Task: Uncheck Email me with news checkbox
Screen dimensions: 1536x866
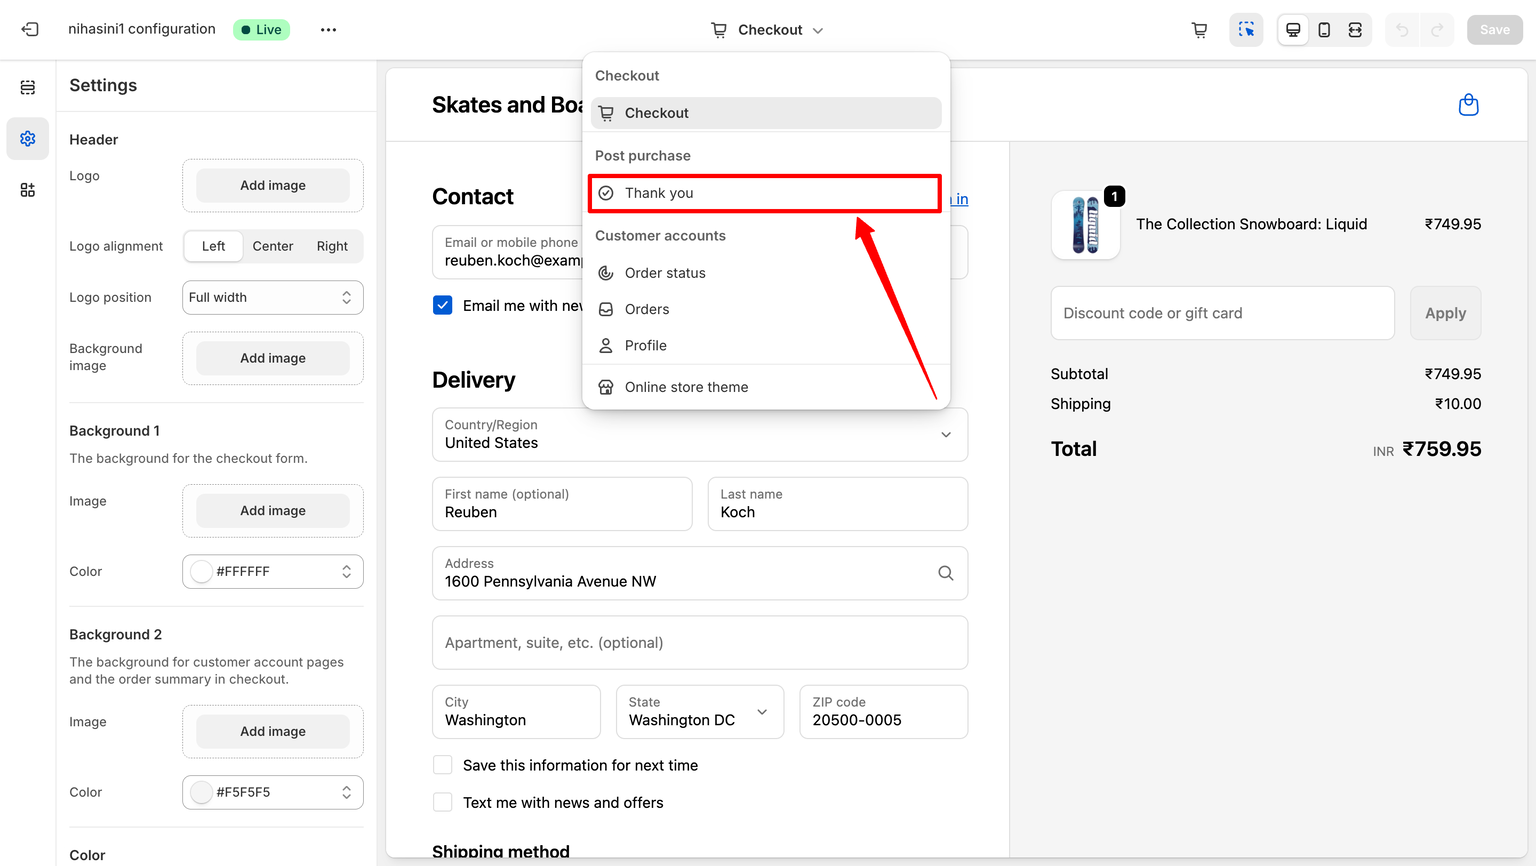Action: point(443,305)
